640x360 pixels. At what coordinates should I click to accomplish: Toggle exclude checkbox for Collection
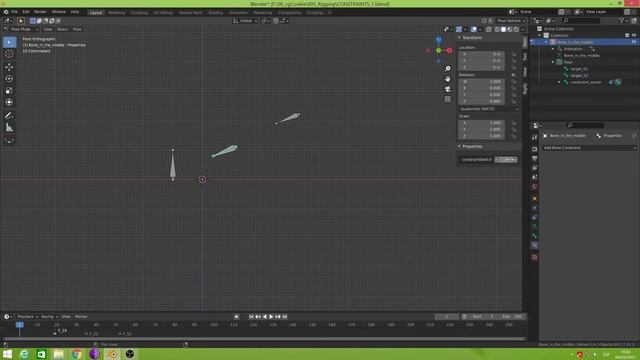[x=627, y=36]
